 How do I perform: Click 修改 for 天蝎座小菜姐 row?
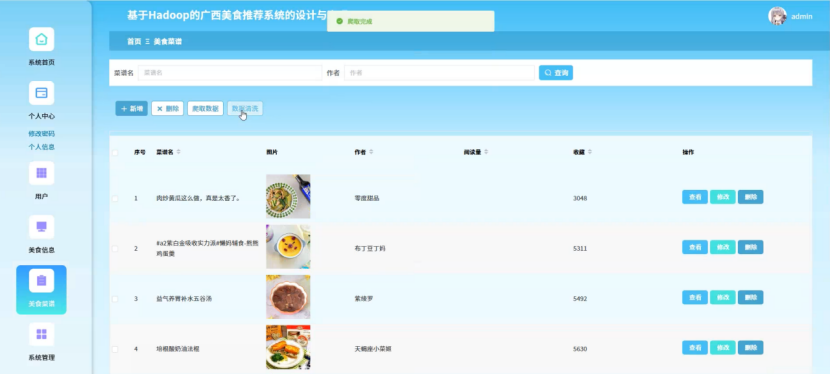pyautogui.click(x=723, y=348)
